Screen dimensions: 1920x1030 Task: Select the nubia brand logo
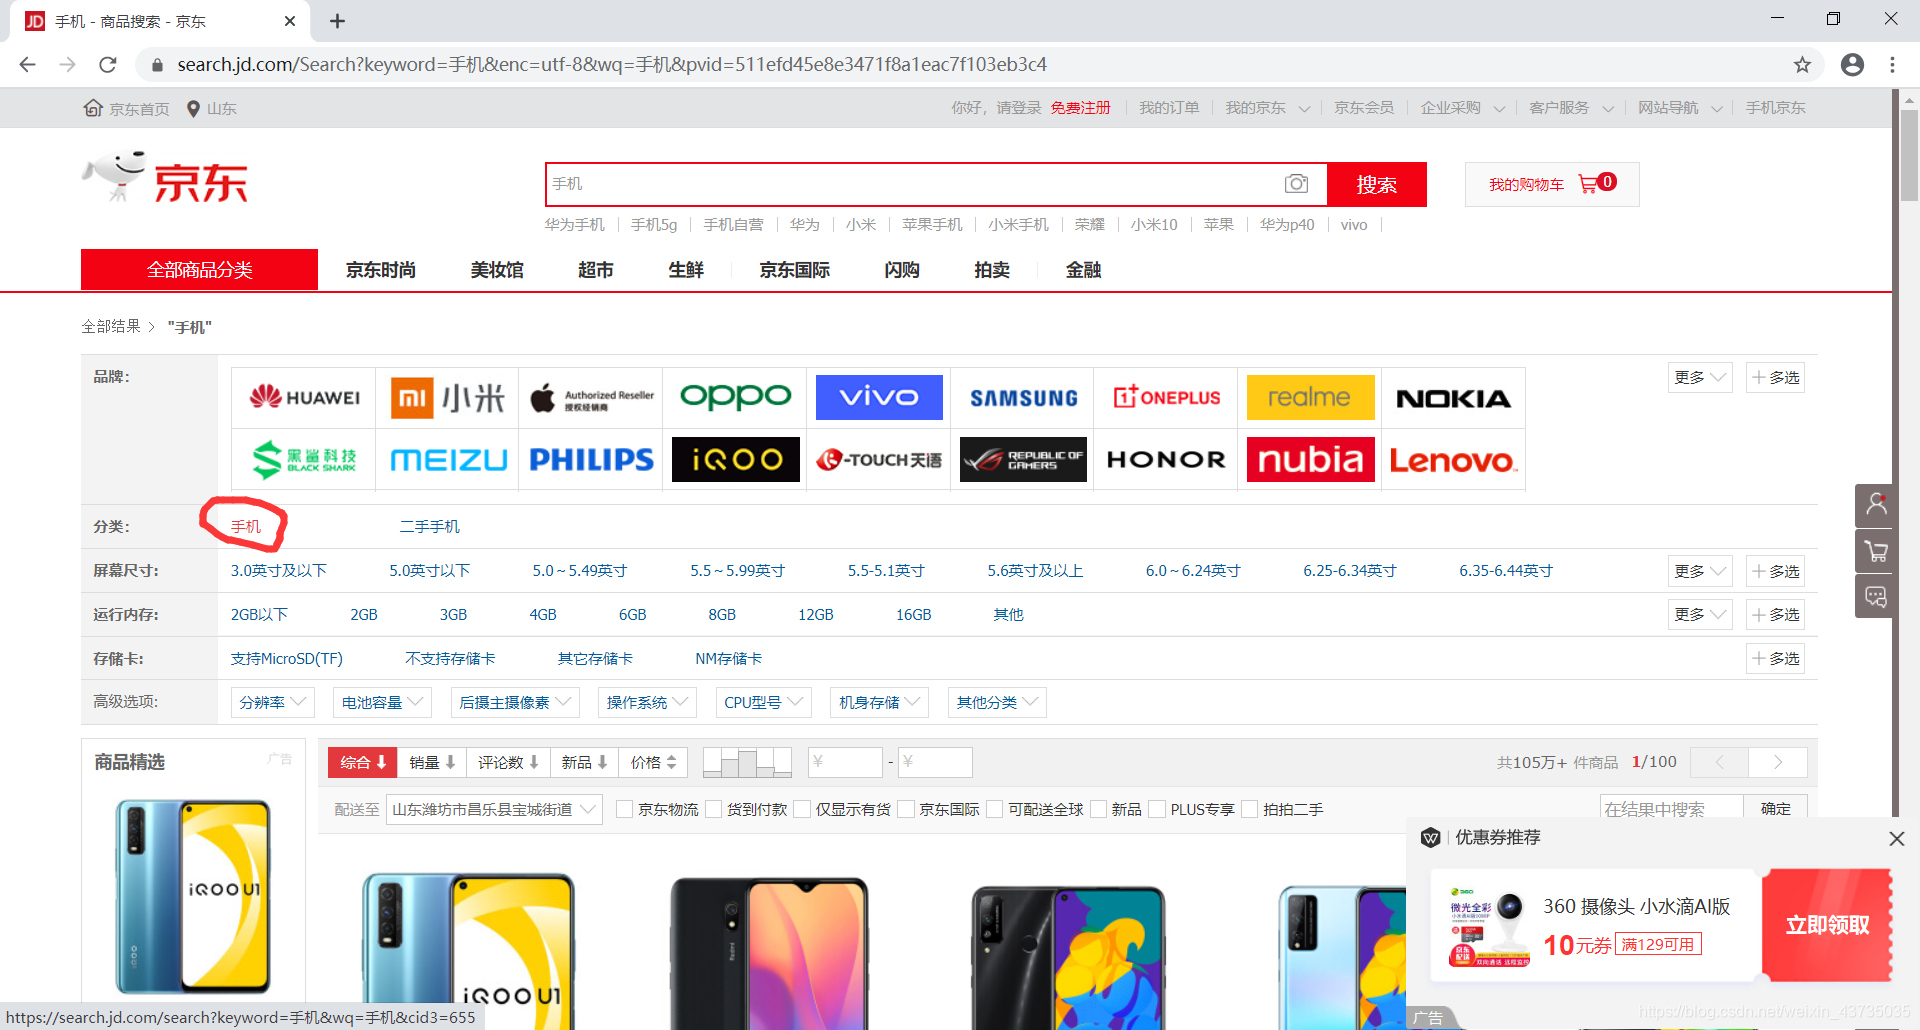1310,460
